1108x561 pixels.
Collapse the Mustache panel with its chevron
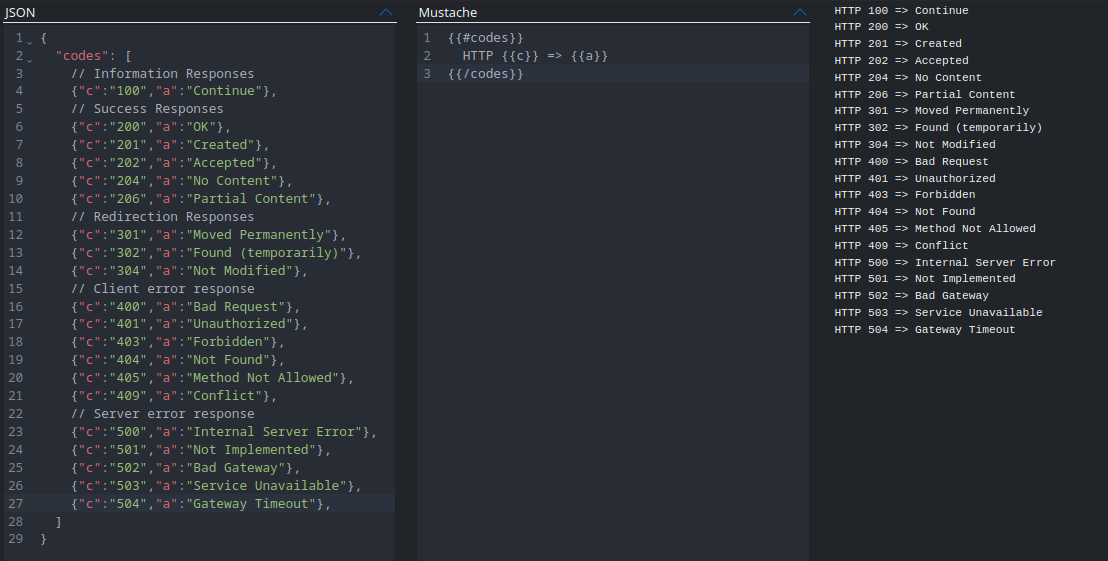(799, 13)
